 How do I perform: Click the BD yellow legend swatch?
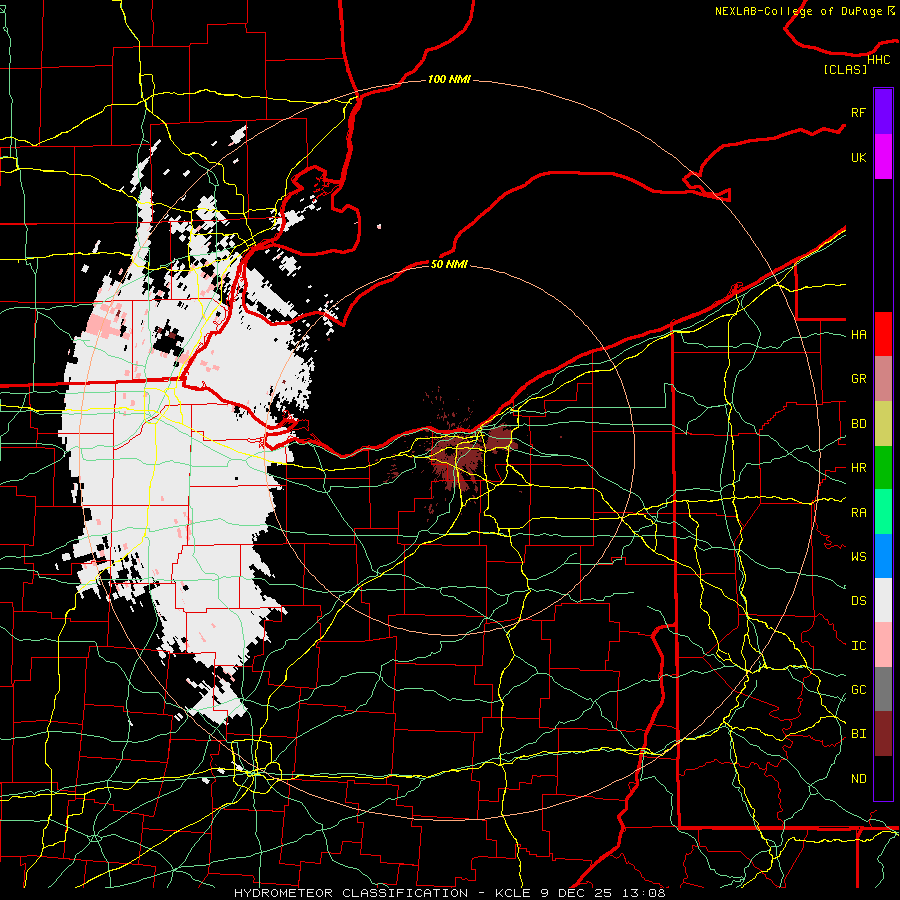coord(883,423)
